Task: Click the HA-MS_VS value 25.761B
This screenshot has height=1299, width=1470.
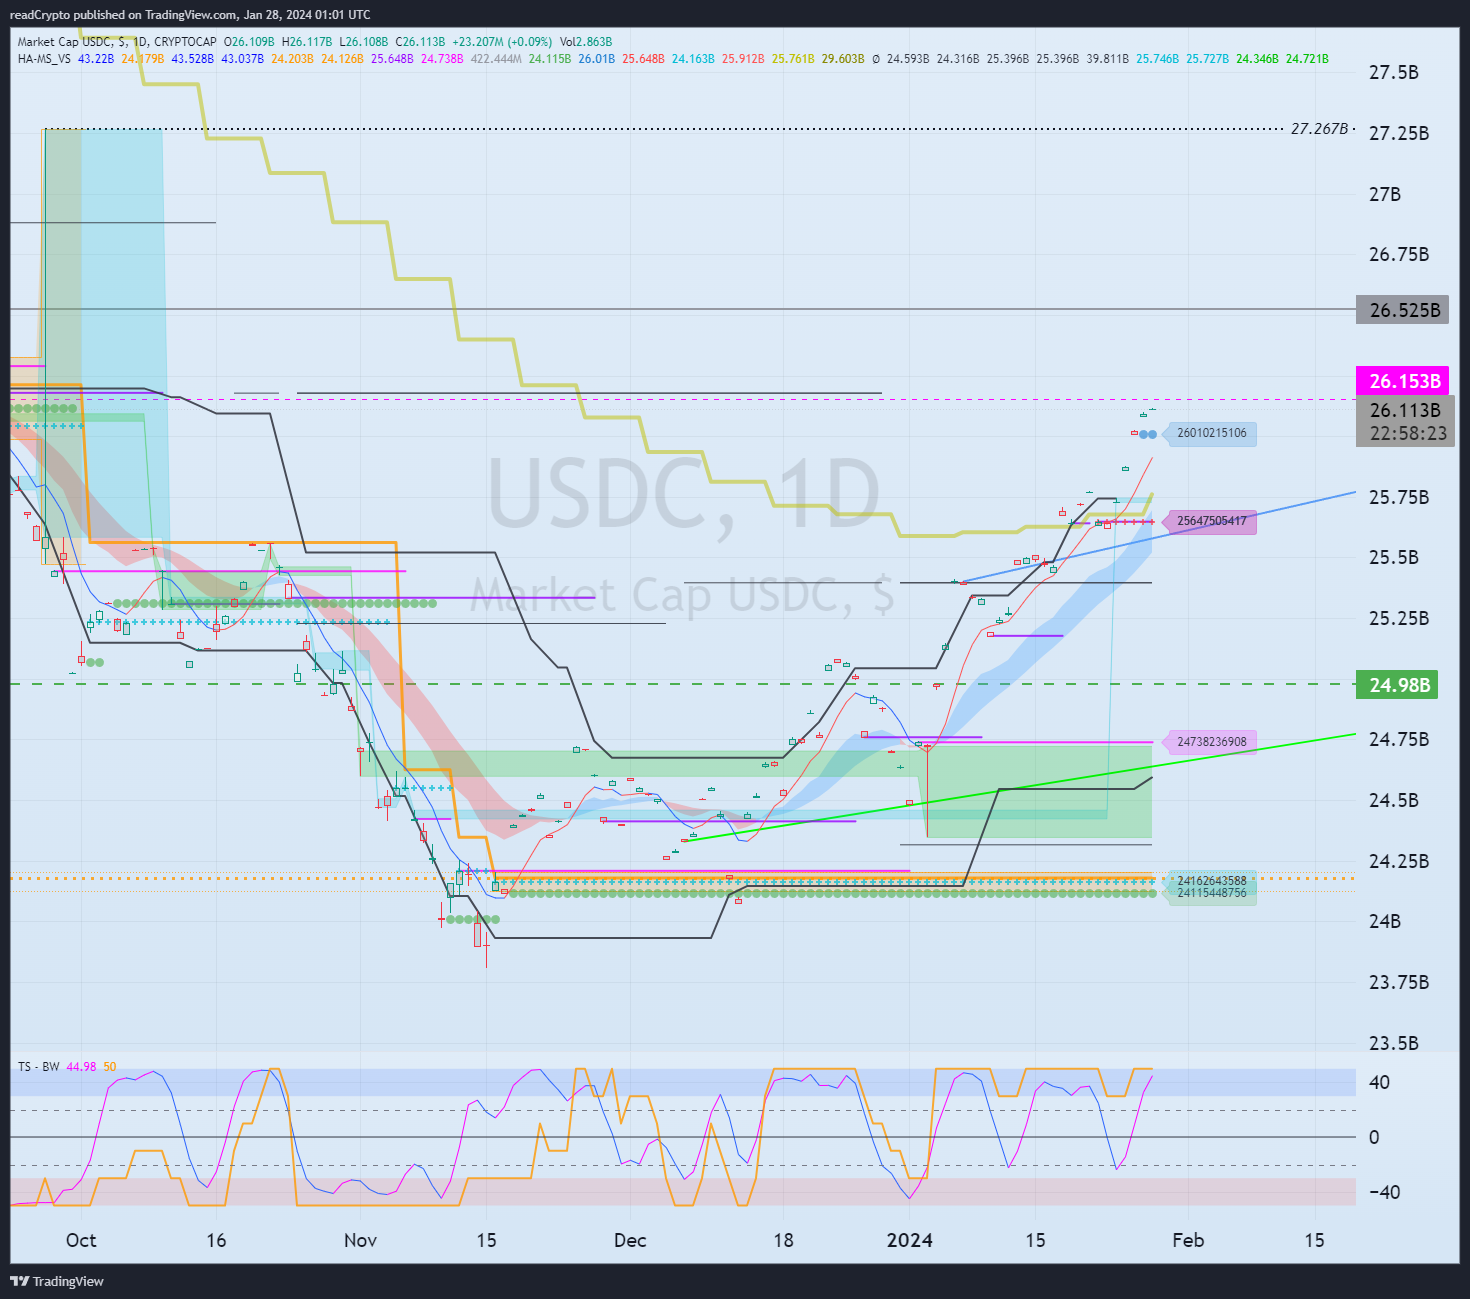Action: coord(793,59)
